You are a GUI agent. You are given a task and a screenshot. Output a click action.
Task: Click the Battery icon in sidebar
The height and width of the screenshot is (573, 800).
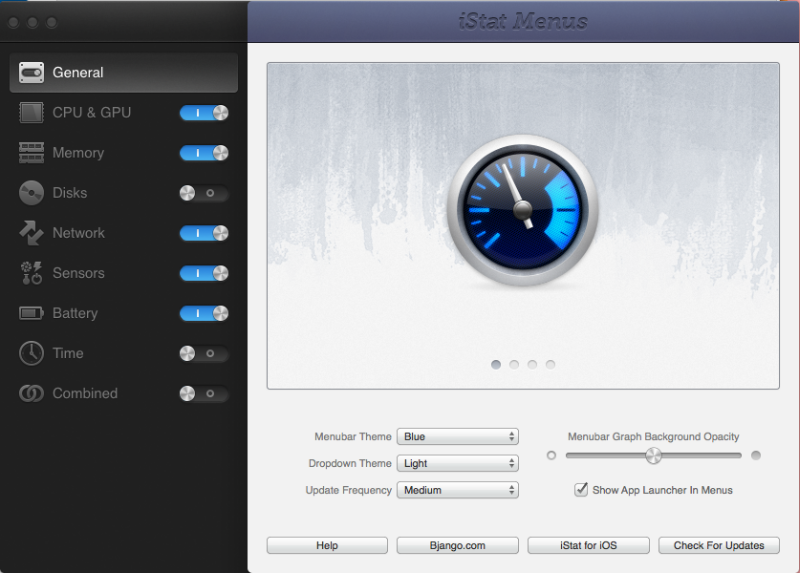(x=31, y=313)
